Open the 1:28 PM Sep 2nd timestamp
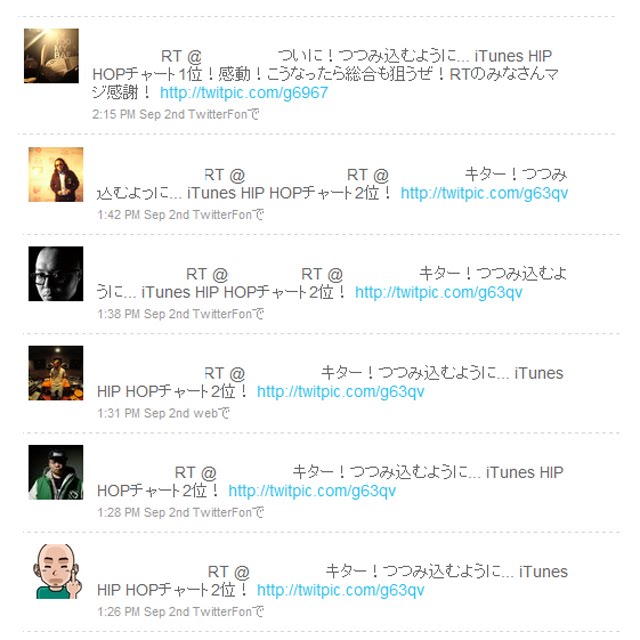 143,512
